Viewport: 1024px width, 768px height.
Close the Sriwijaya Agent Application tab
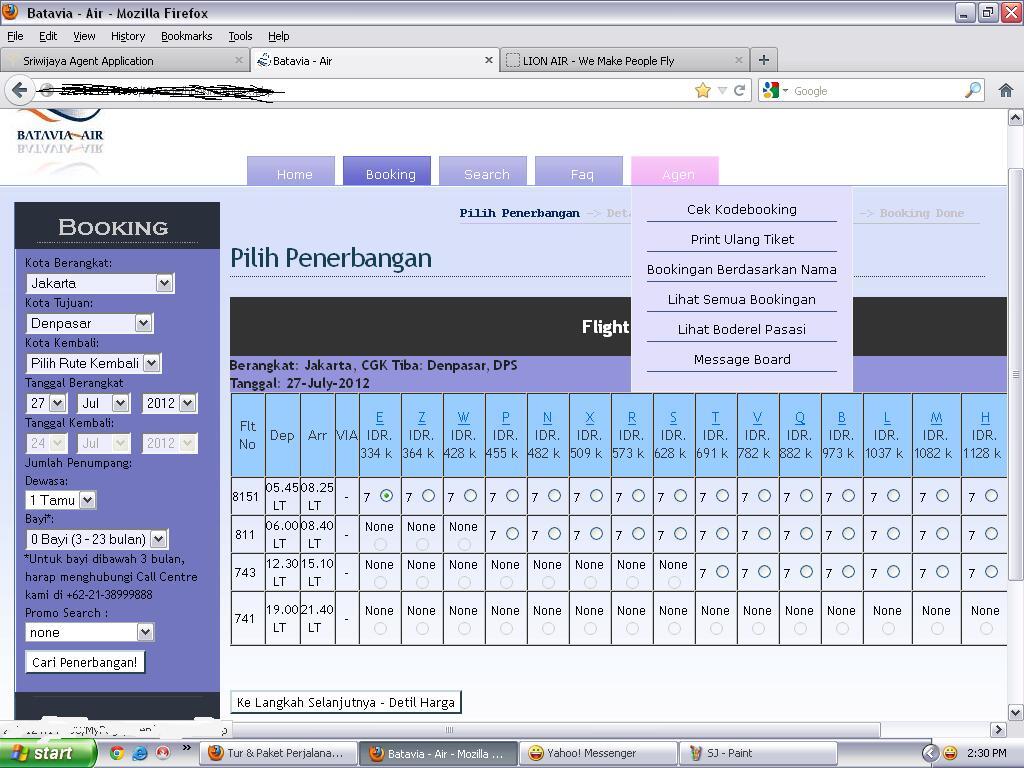point(238,60)
